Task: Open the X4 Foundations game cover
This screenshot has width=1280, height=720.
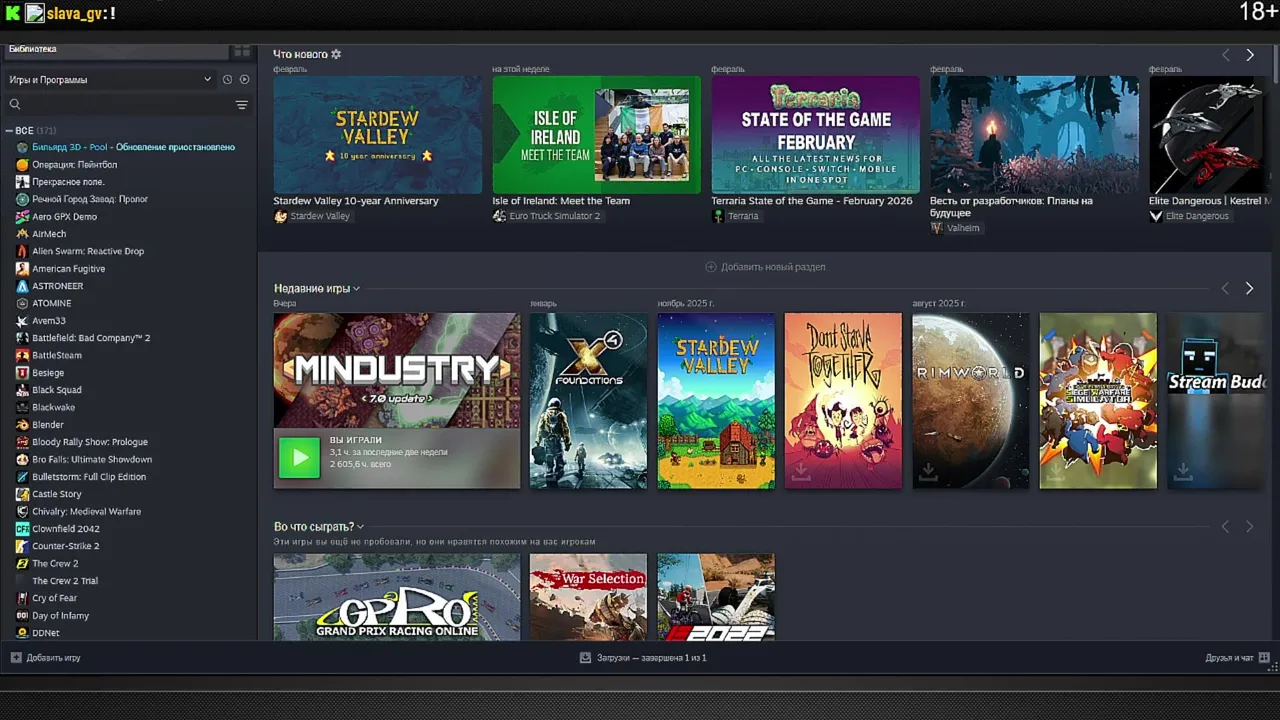Action: [x=588, y=401]
